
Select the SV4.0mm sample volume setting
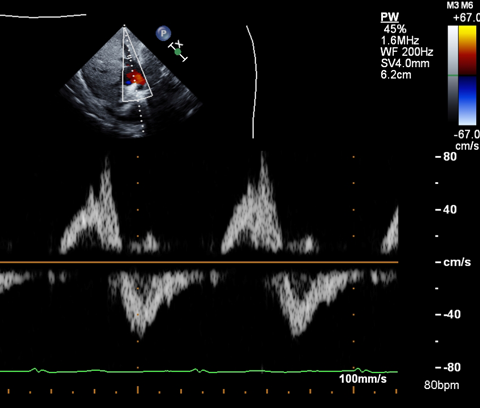[x=405, y=63]
